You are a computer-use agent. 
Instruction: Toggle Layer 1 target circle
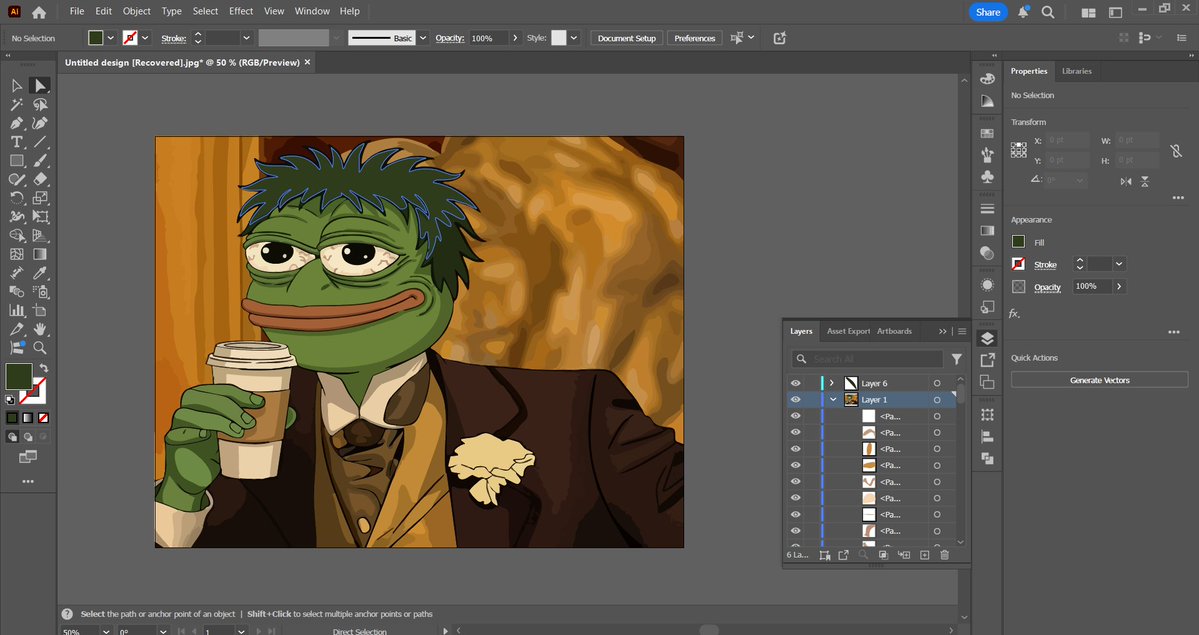937,399
